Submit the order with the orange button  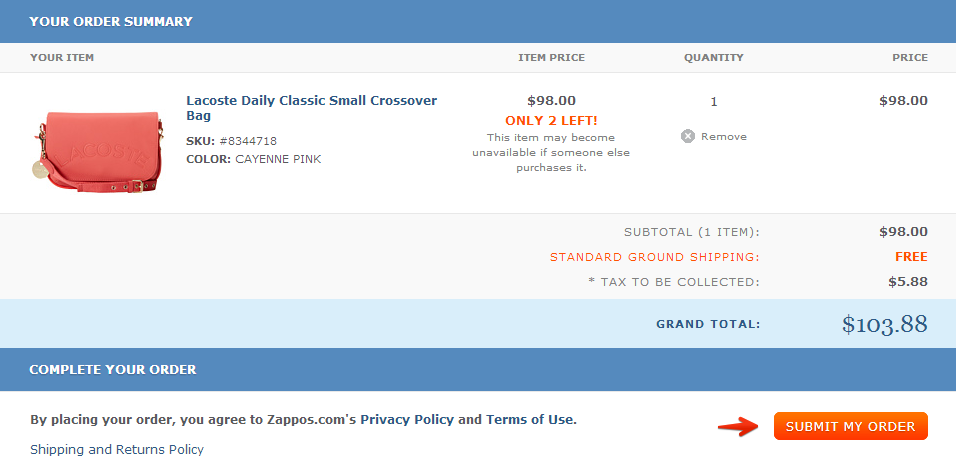(x=851, y=426)
